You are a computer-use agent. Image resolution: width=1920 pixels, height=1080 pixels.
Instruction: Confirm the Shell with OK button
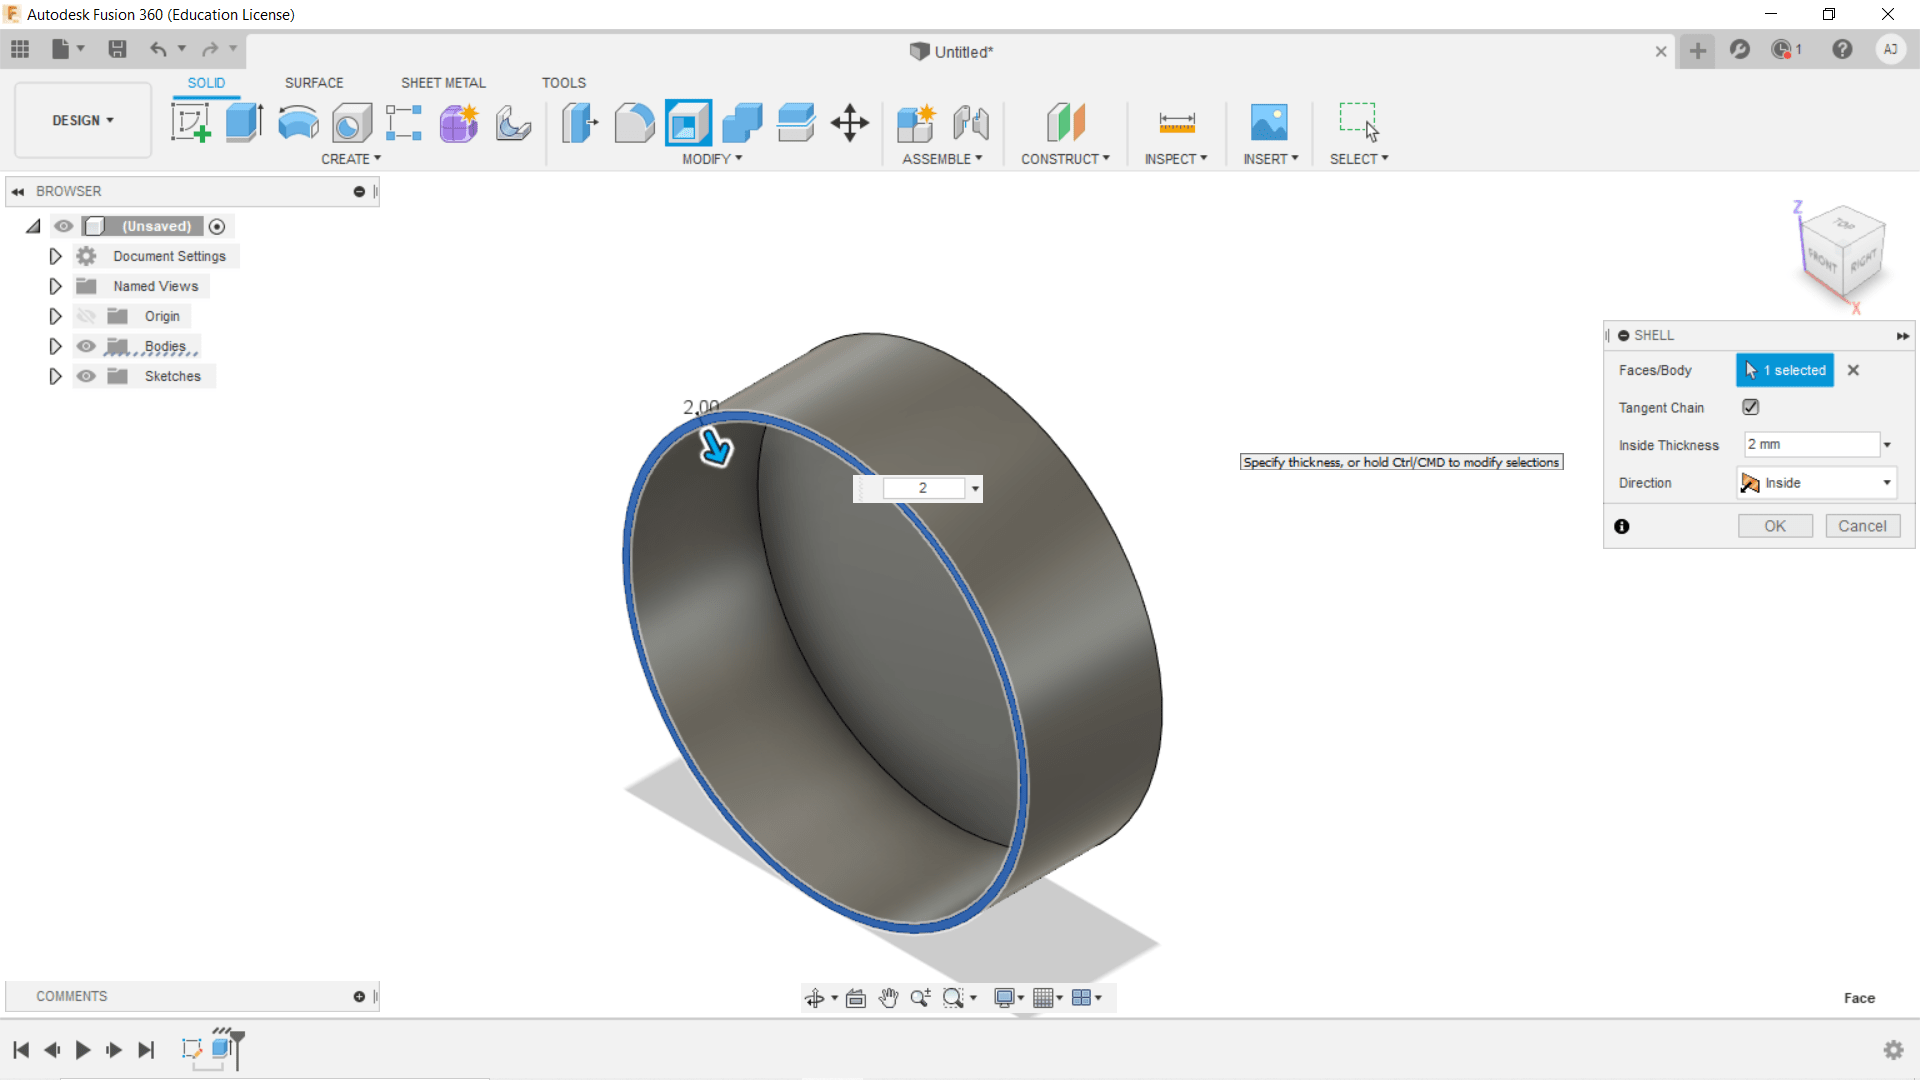point(1774,526)
